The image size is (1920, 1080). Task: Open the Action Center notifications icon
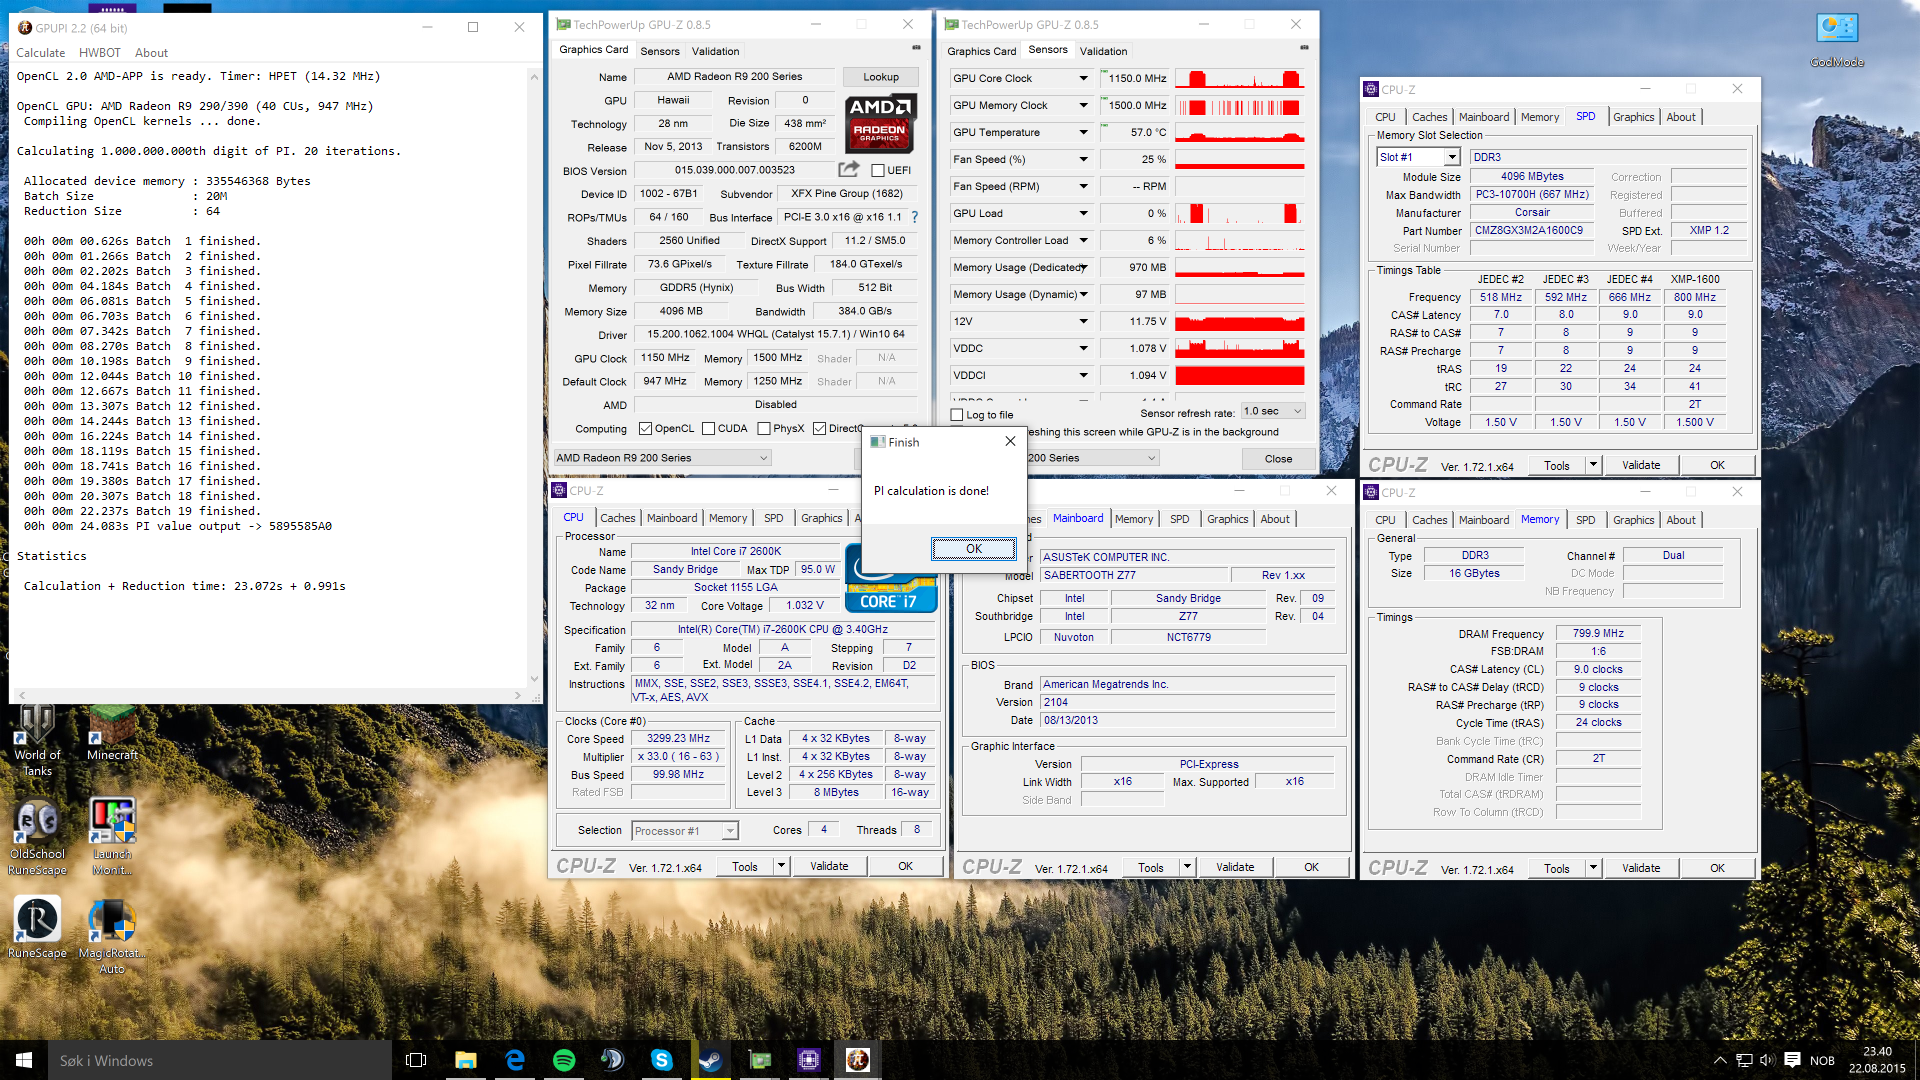click(1792, 1060)
